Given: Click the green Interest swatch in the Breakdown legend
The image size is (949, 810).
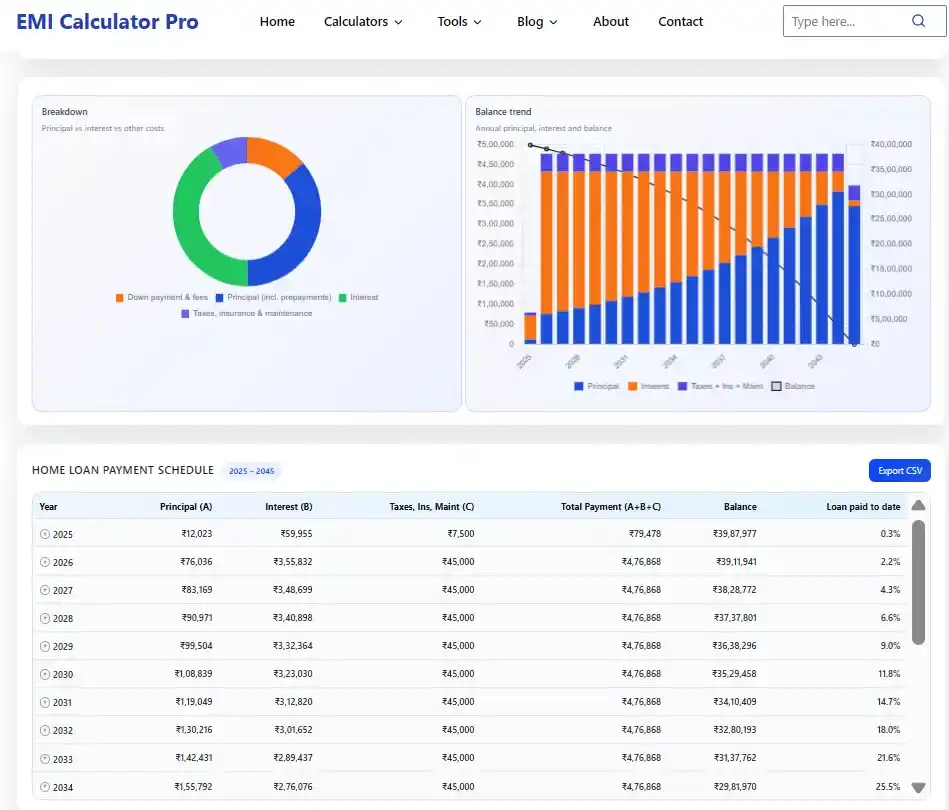Looking at the screenshot, I should pyautogui.click(x=343, y=298).
